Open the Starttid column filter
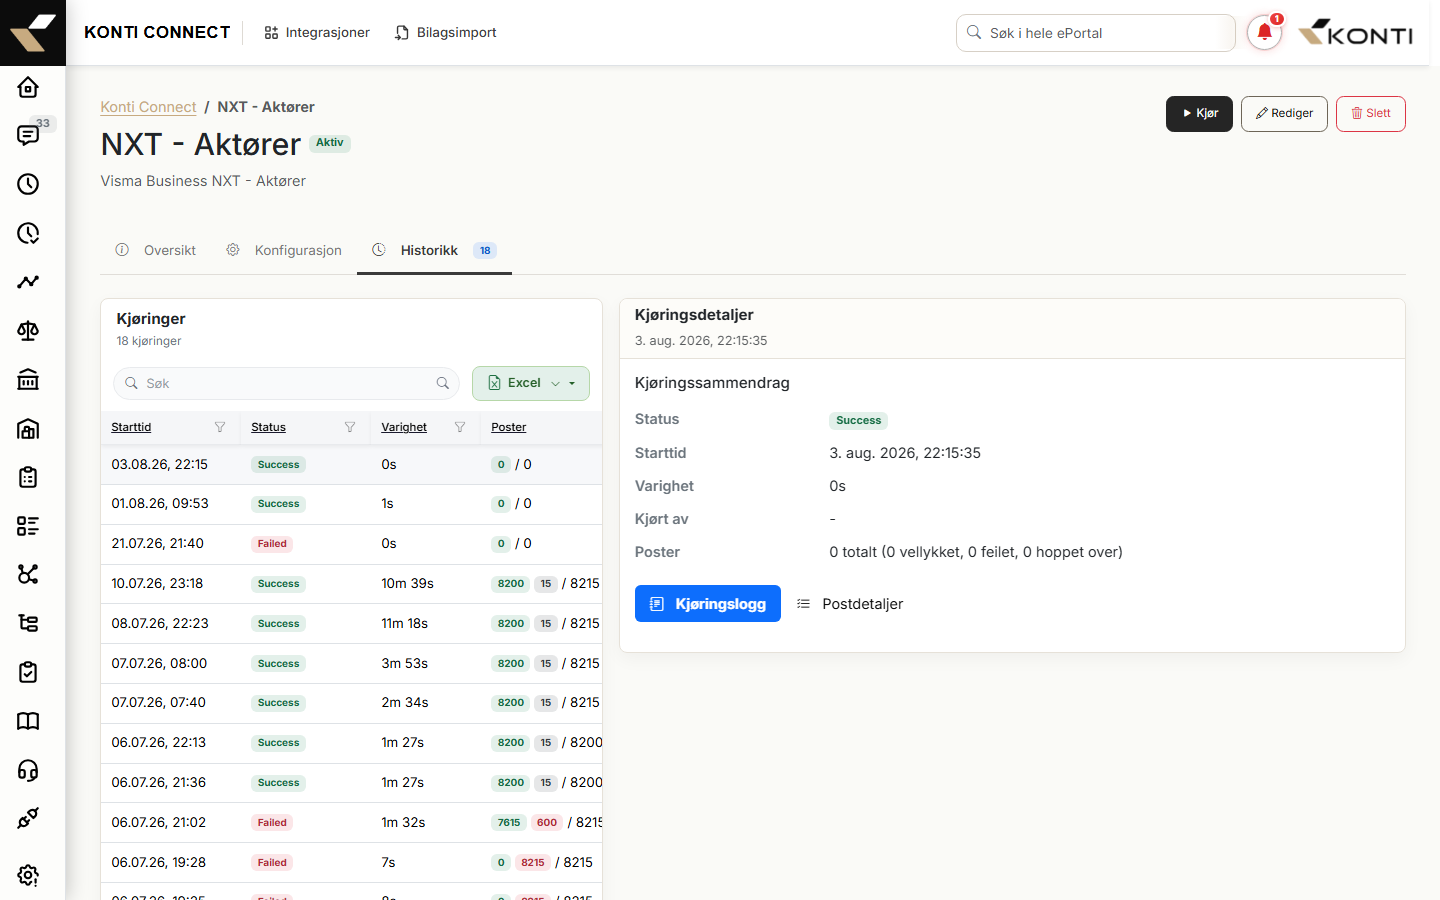This screenshot has width=1440, height=900. (x=220, y=427)
